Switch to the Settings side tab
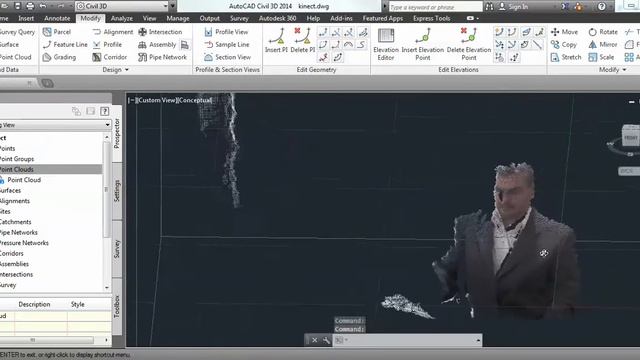The image size is (640, 360). (x=117, y=191)
